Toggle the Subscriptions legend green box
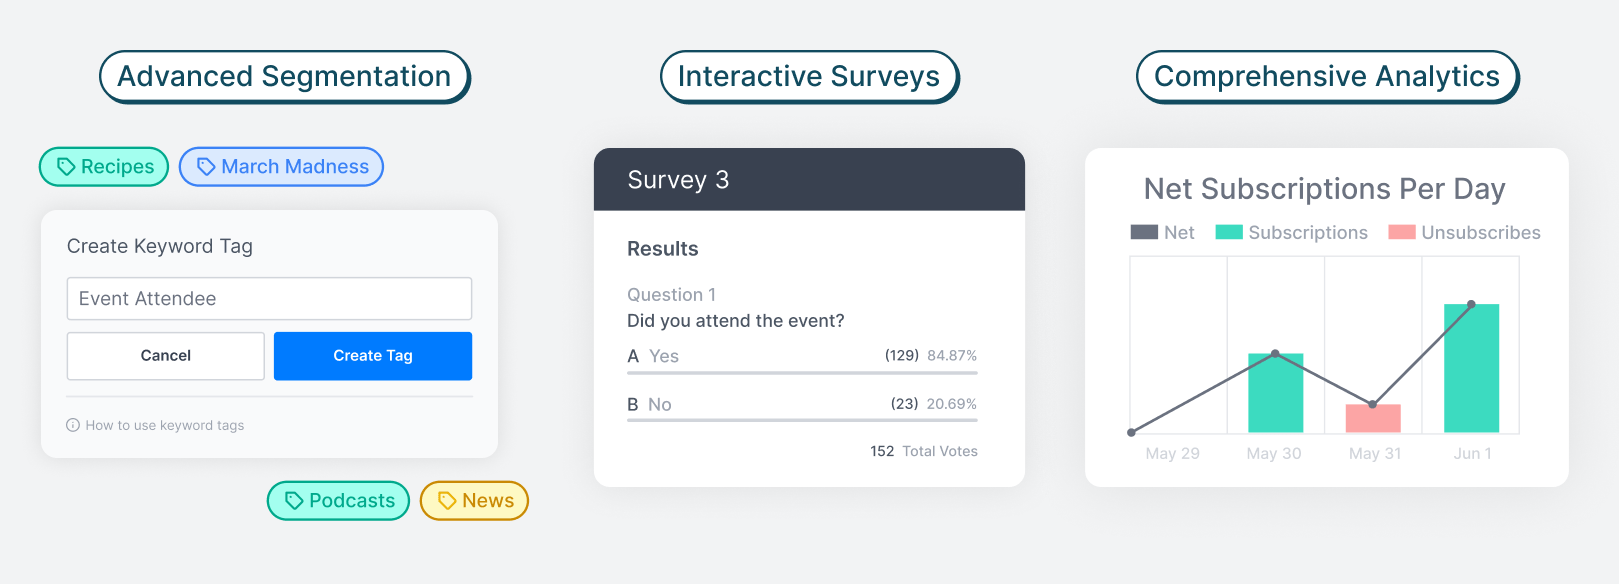 1229,232
